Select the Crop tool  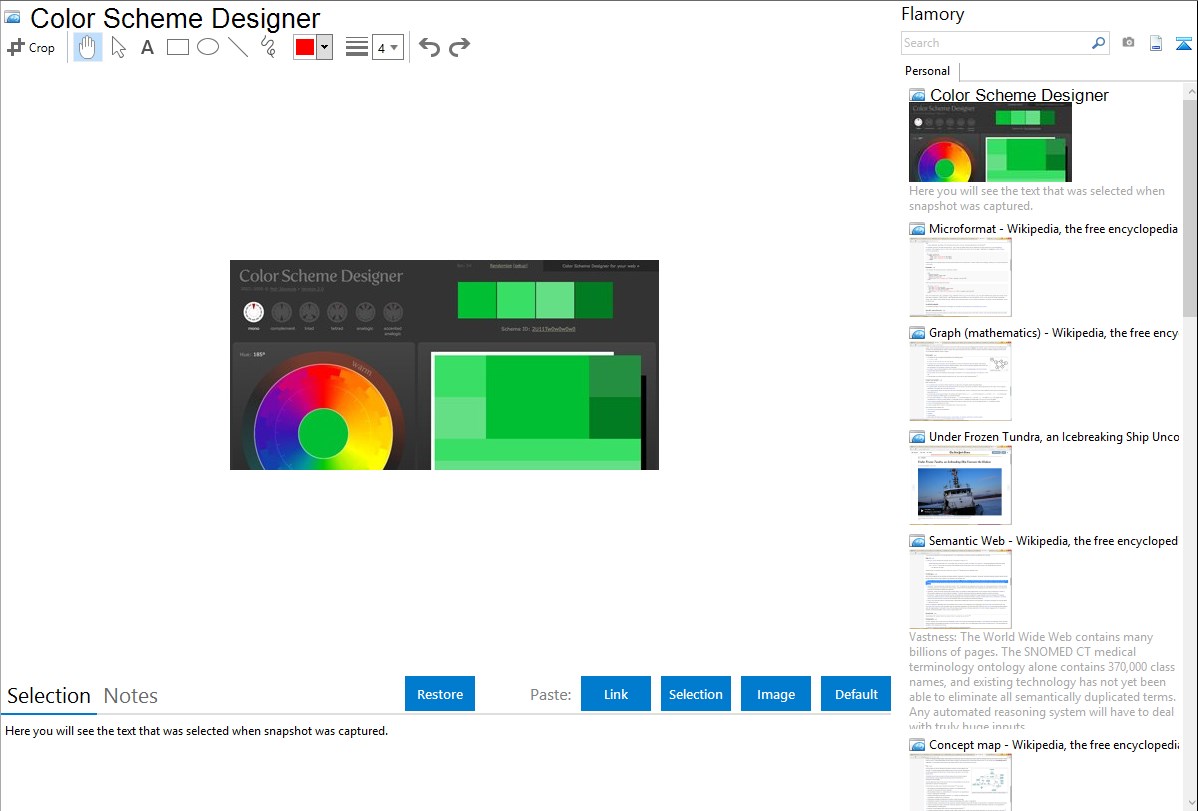(x=31, y=47)
